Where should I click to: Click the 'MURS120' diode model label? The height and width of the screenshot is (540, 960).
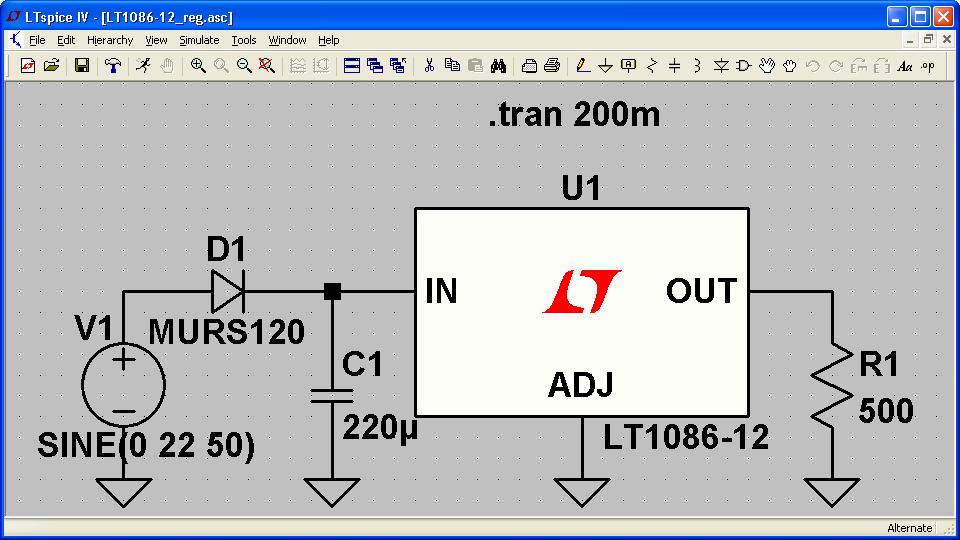click(x=227, y=332)
